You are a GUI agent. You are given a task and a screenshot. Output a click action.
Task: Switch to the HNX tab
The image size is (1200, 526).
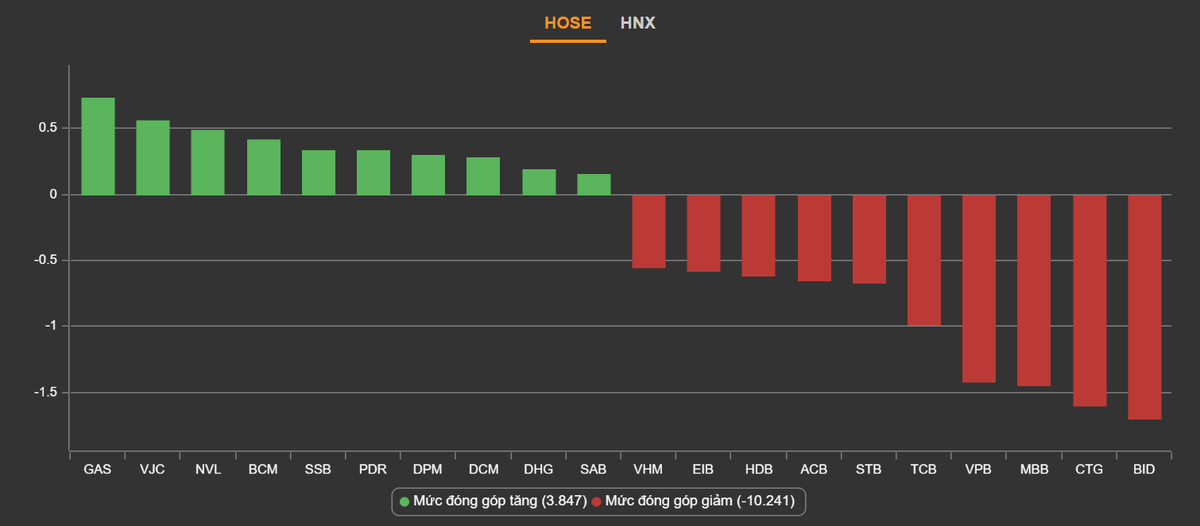click(637, 22)
